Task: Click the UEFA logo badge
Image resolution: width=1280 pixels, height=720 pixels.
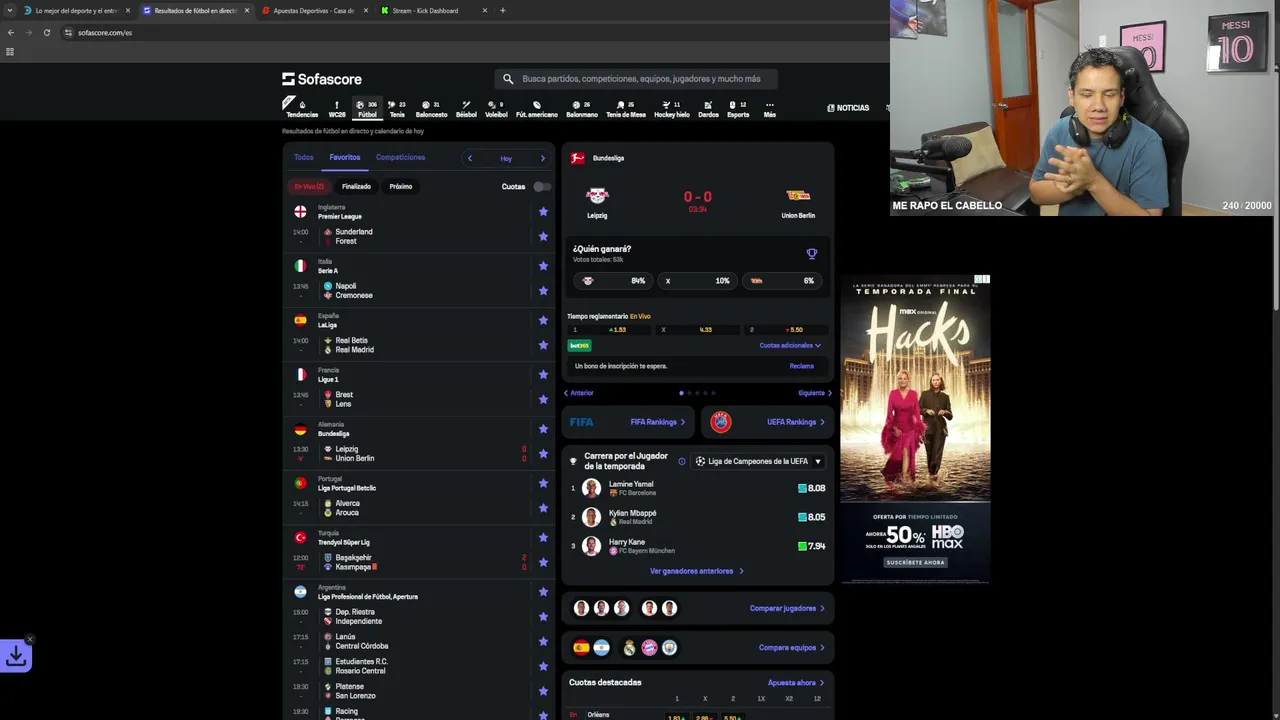Action: [x=720, y=422]
